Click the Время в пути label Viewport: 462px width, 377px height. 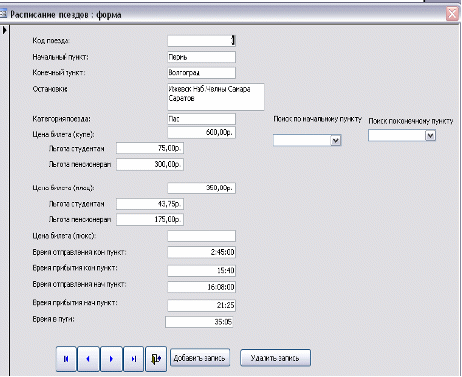coord(53,319)
